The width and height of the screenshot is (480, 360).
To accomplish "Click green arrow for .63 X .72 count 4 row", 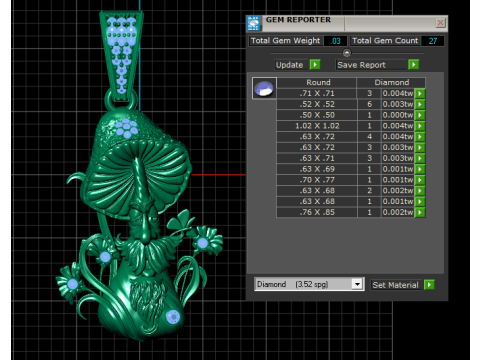I will point(420,136).
